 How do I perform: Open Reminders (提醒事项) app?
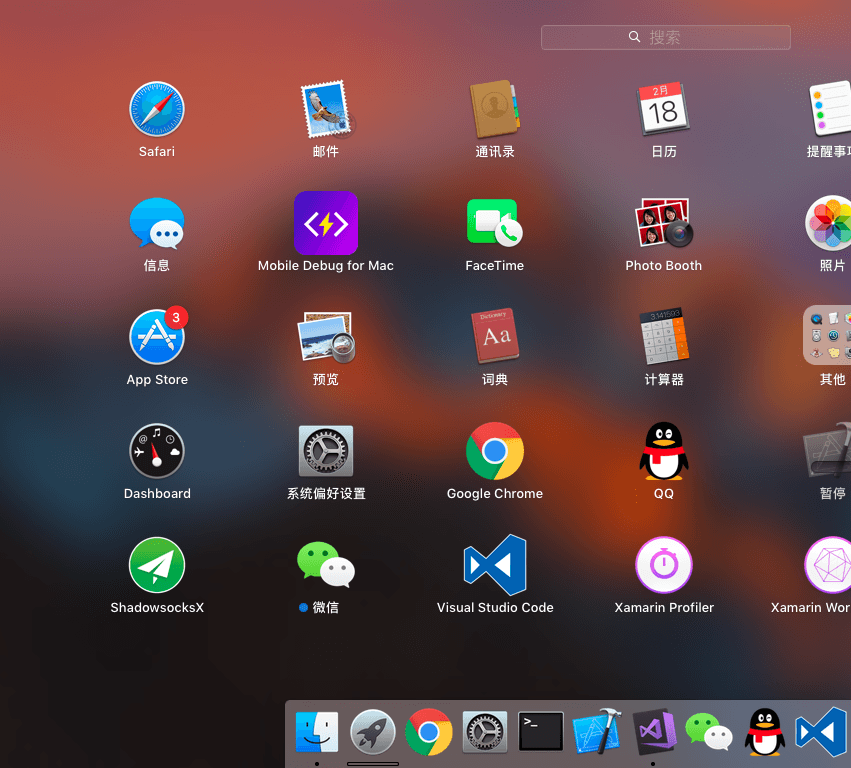[830, 108]
